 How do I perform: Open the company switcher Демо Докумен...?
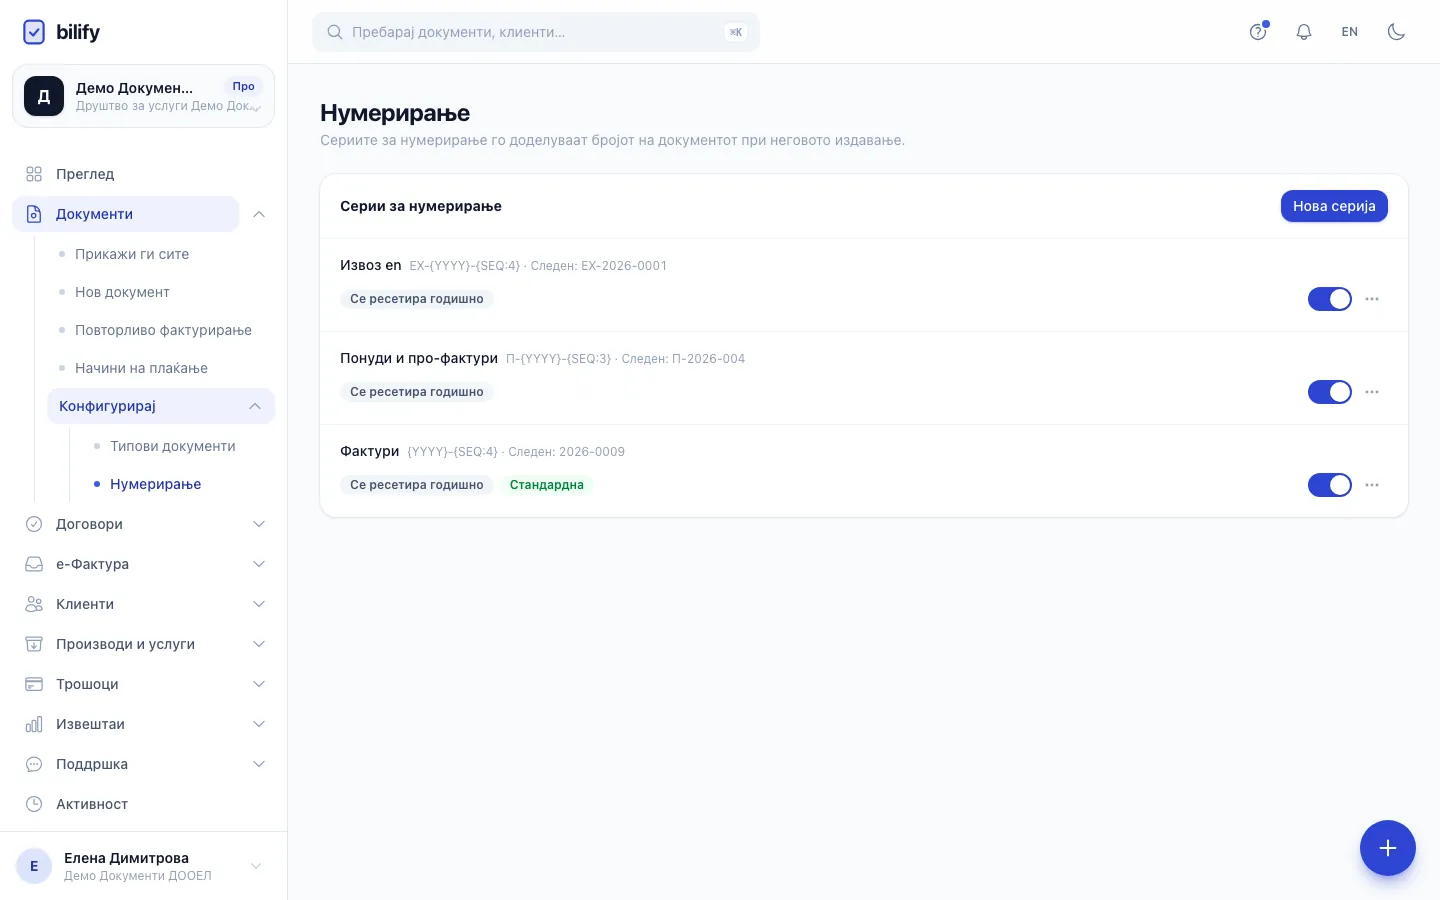tap(143, 96)
